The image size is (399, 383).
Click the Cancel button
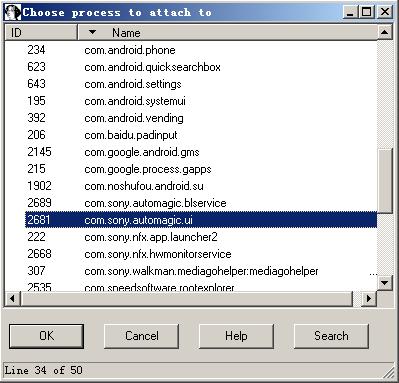[x=142, y=336]
